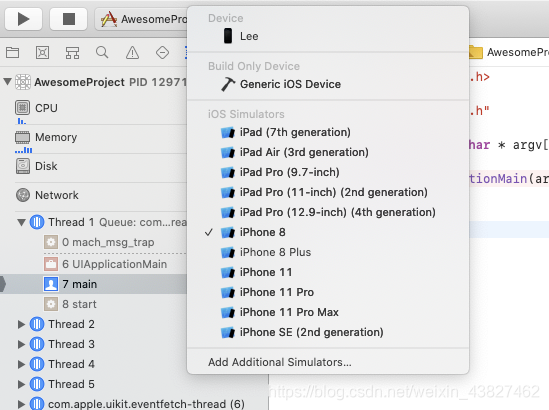The image size is (549, 410).
Task: Select the checked iPhone 8 simulator
Action: pyautogui.click(x=328, y=232)
